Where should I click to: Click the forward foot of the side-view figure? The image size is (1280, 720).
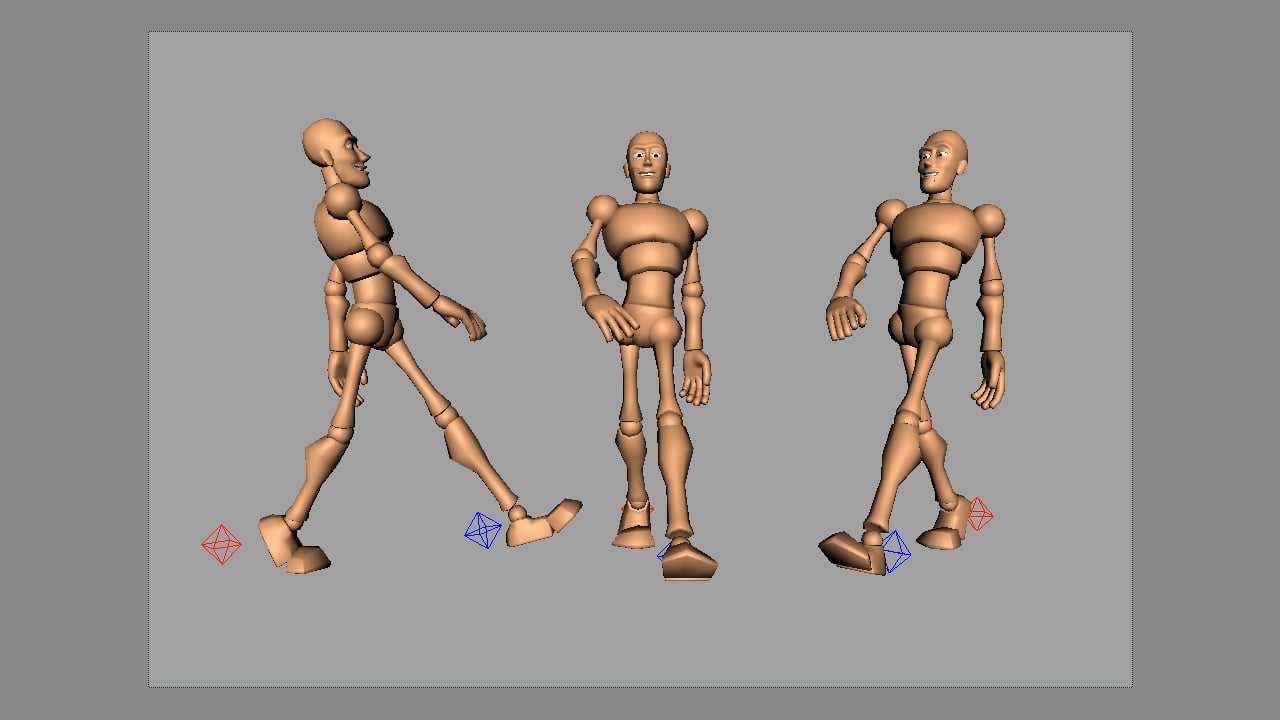543,523
